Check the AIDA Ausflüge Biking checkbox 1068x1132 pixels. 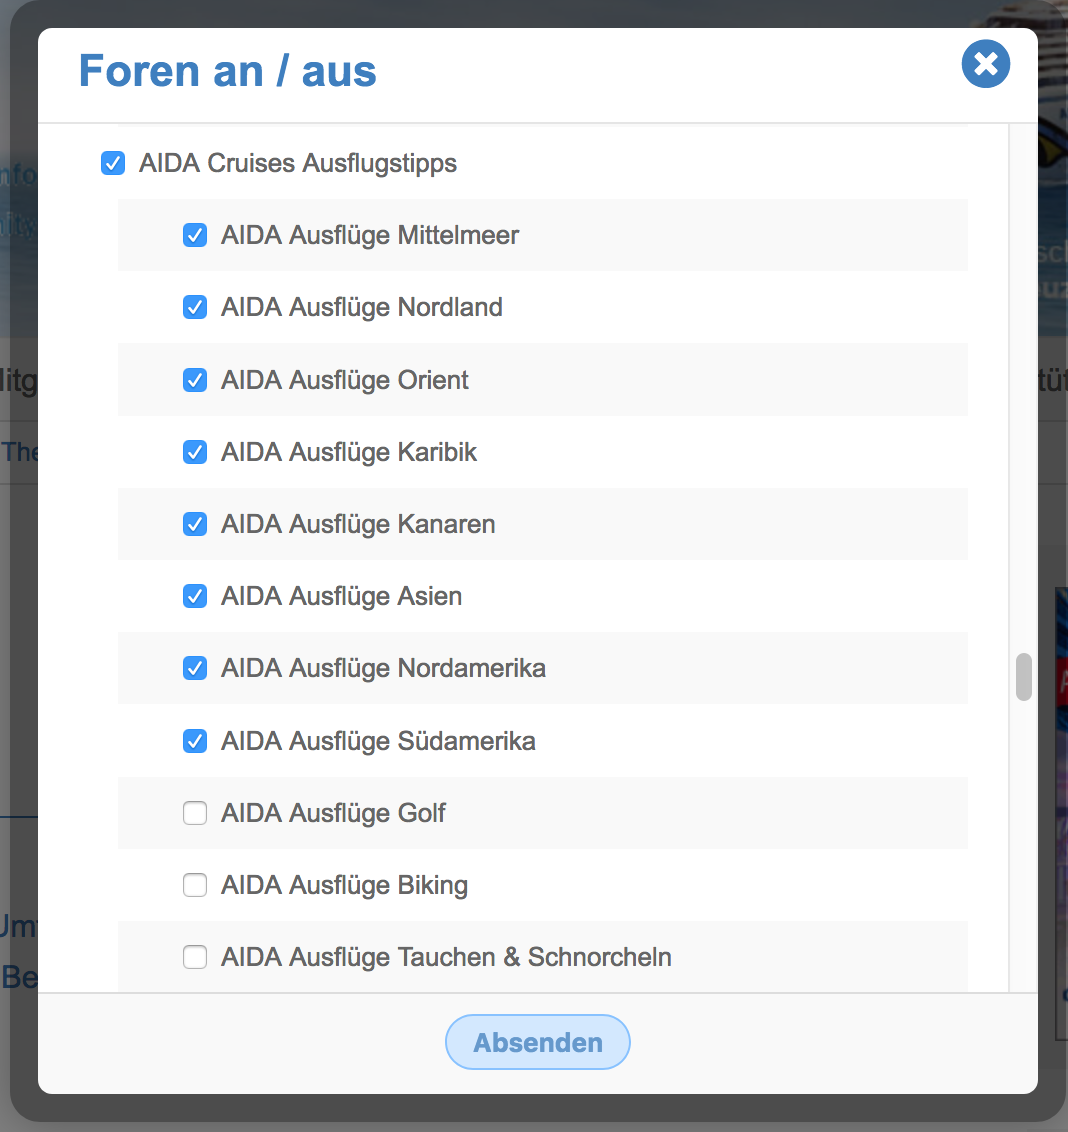click(x=195, y=885)
